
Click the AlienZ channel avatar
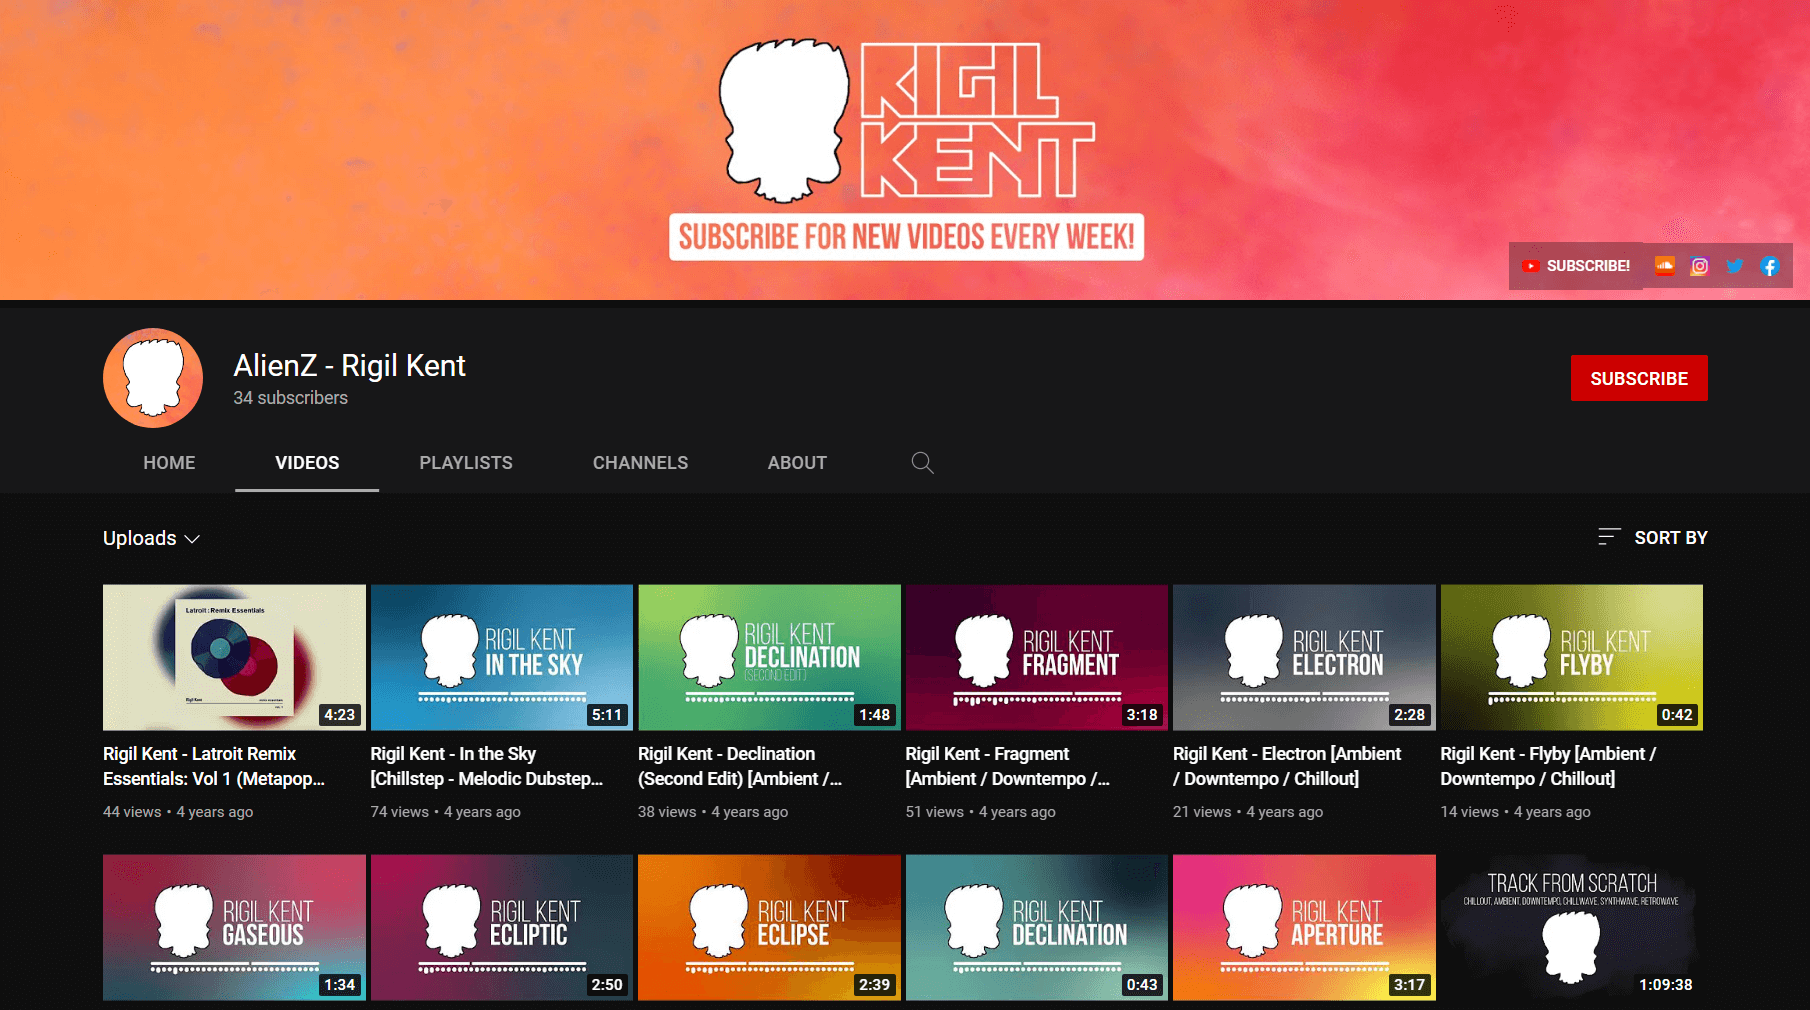coord(153,378)
